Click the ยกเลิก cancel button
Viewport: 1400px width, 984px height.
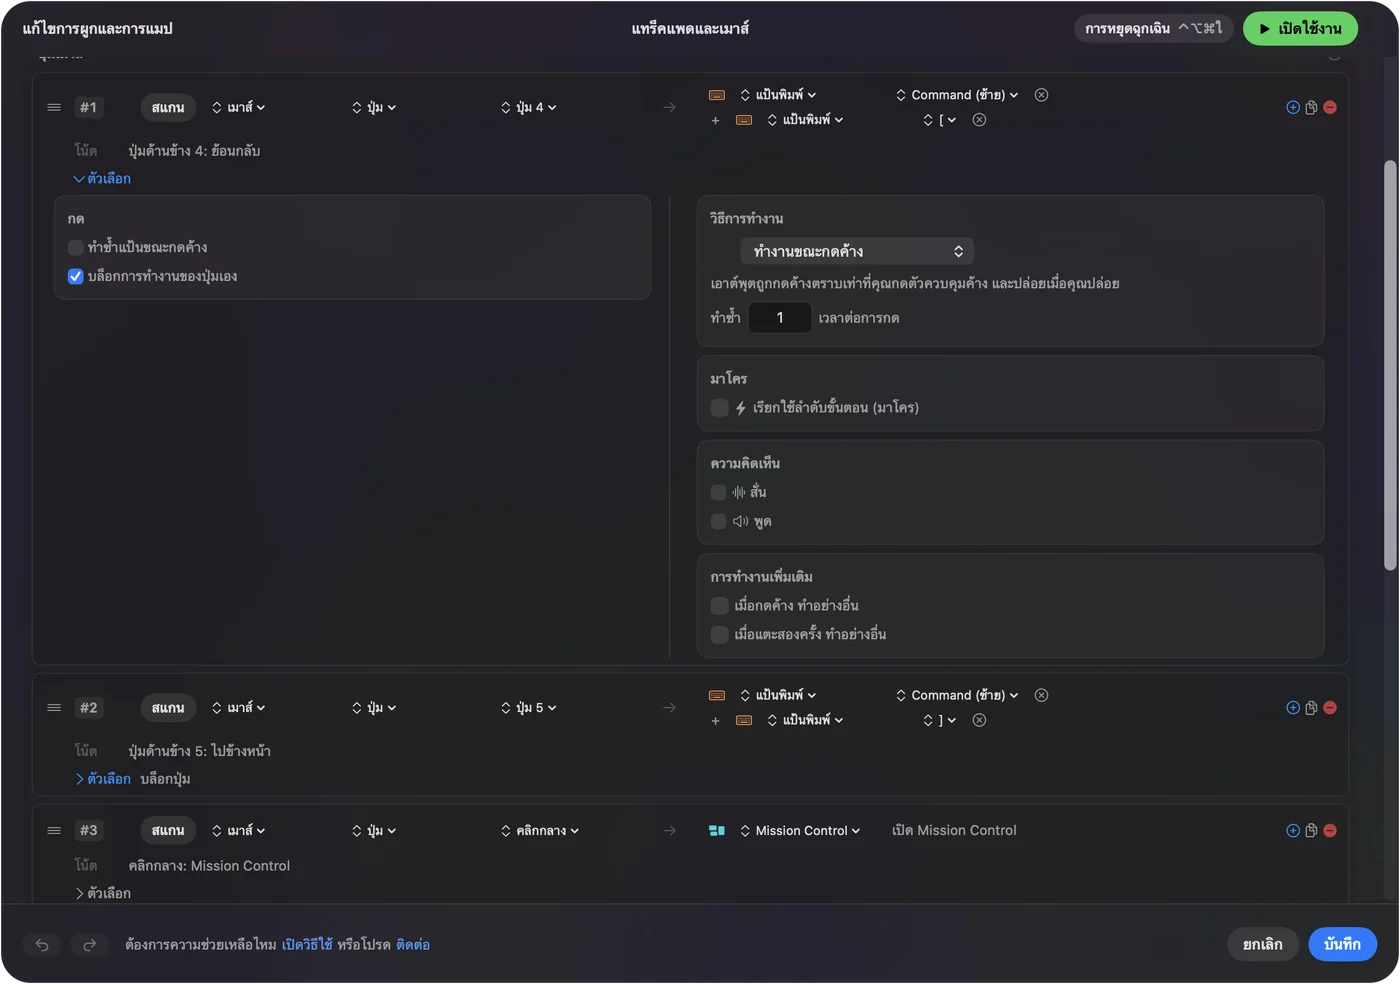[1263, 944]
